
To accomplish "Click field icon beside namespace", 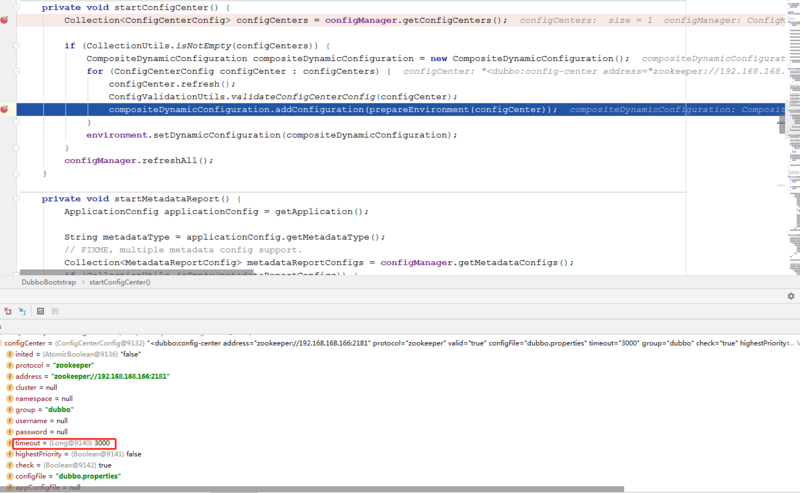I will pyautogui.click(x=10, y=399).
